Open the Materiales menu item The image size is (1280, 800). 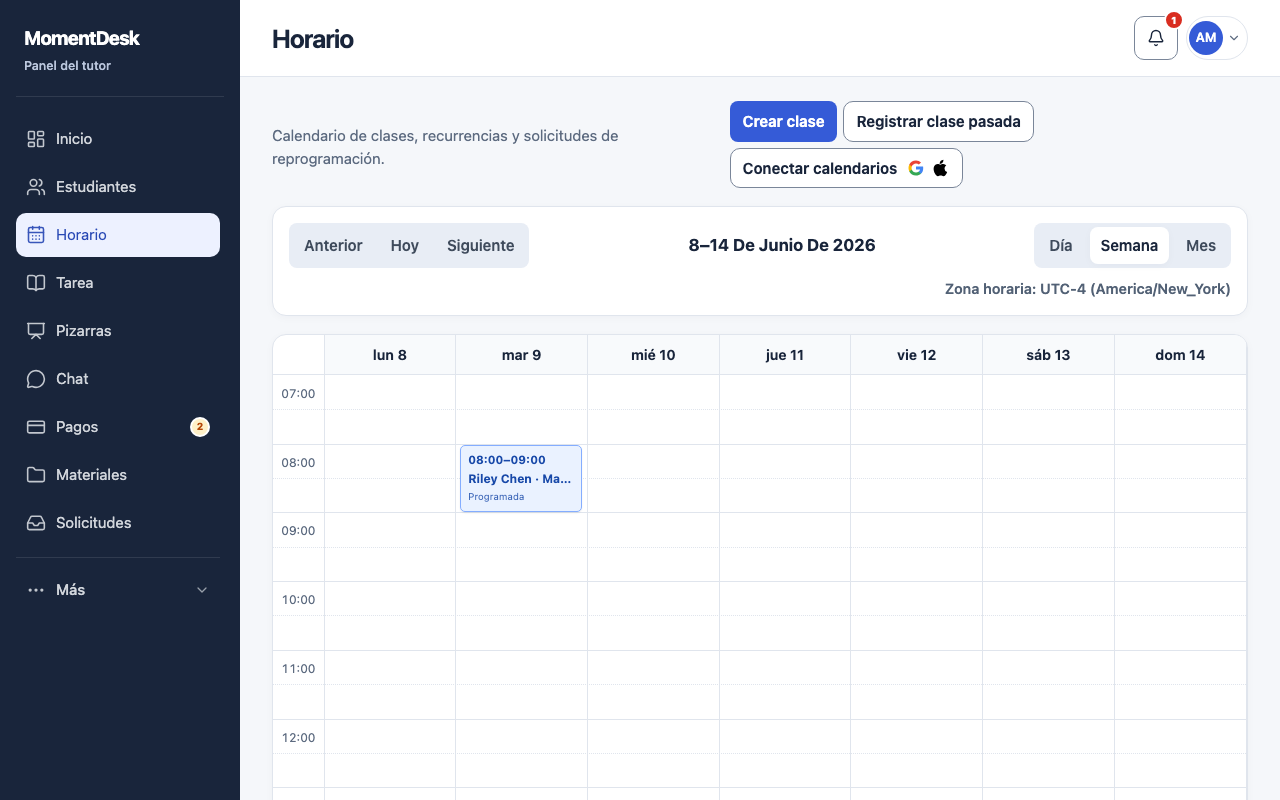tap(118, 475)
